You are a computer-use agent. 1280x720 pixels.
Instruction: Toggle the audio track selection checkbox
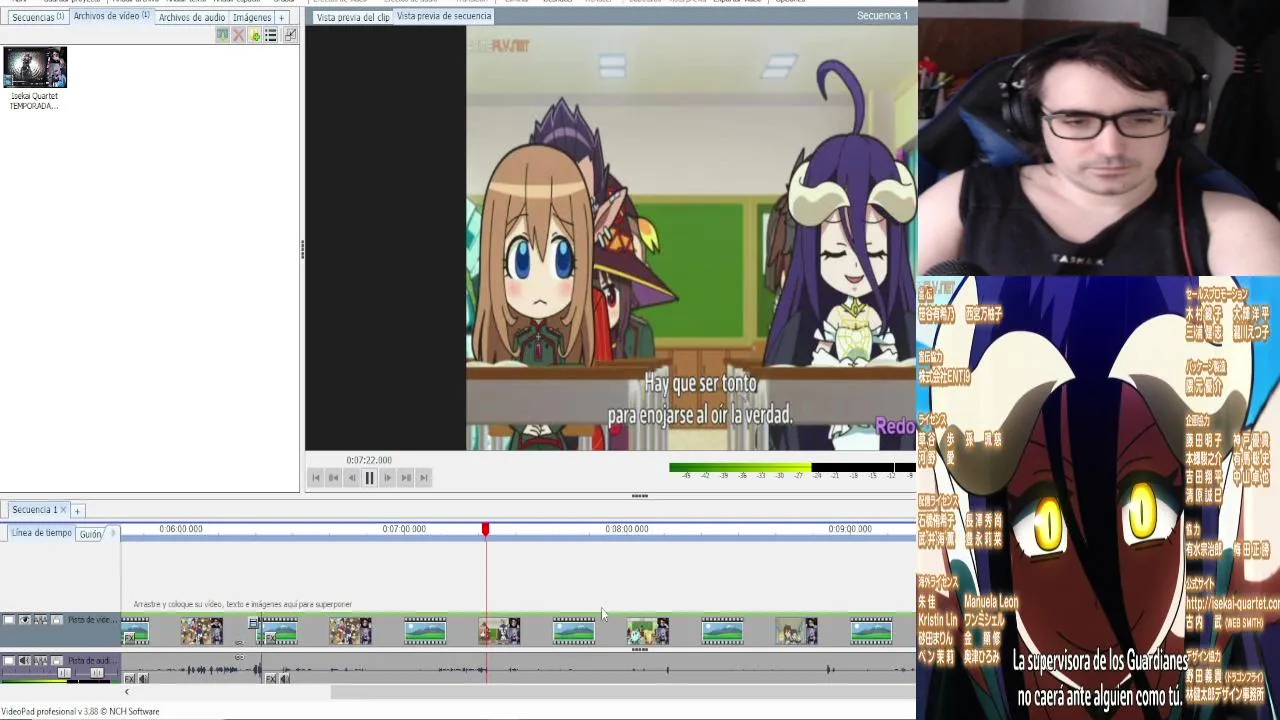[x=9, y=660]
